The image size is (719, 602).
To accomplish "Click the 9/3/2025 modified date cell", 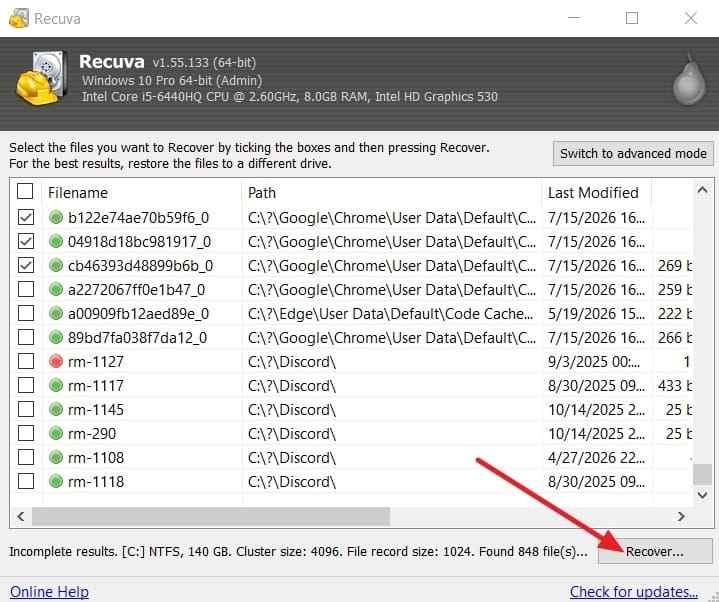I will (594, 362).
